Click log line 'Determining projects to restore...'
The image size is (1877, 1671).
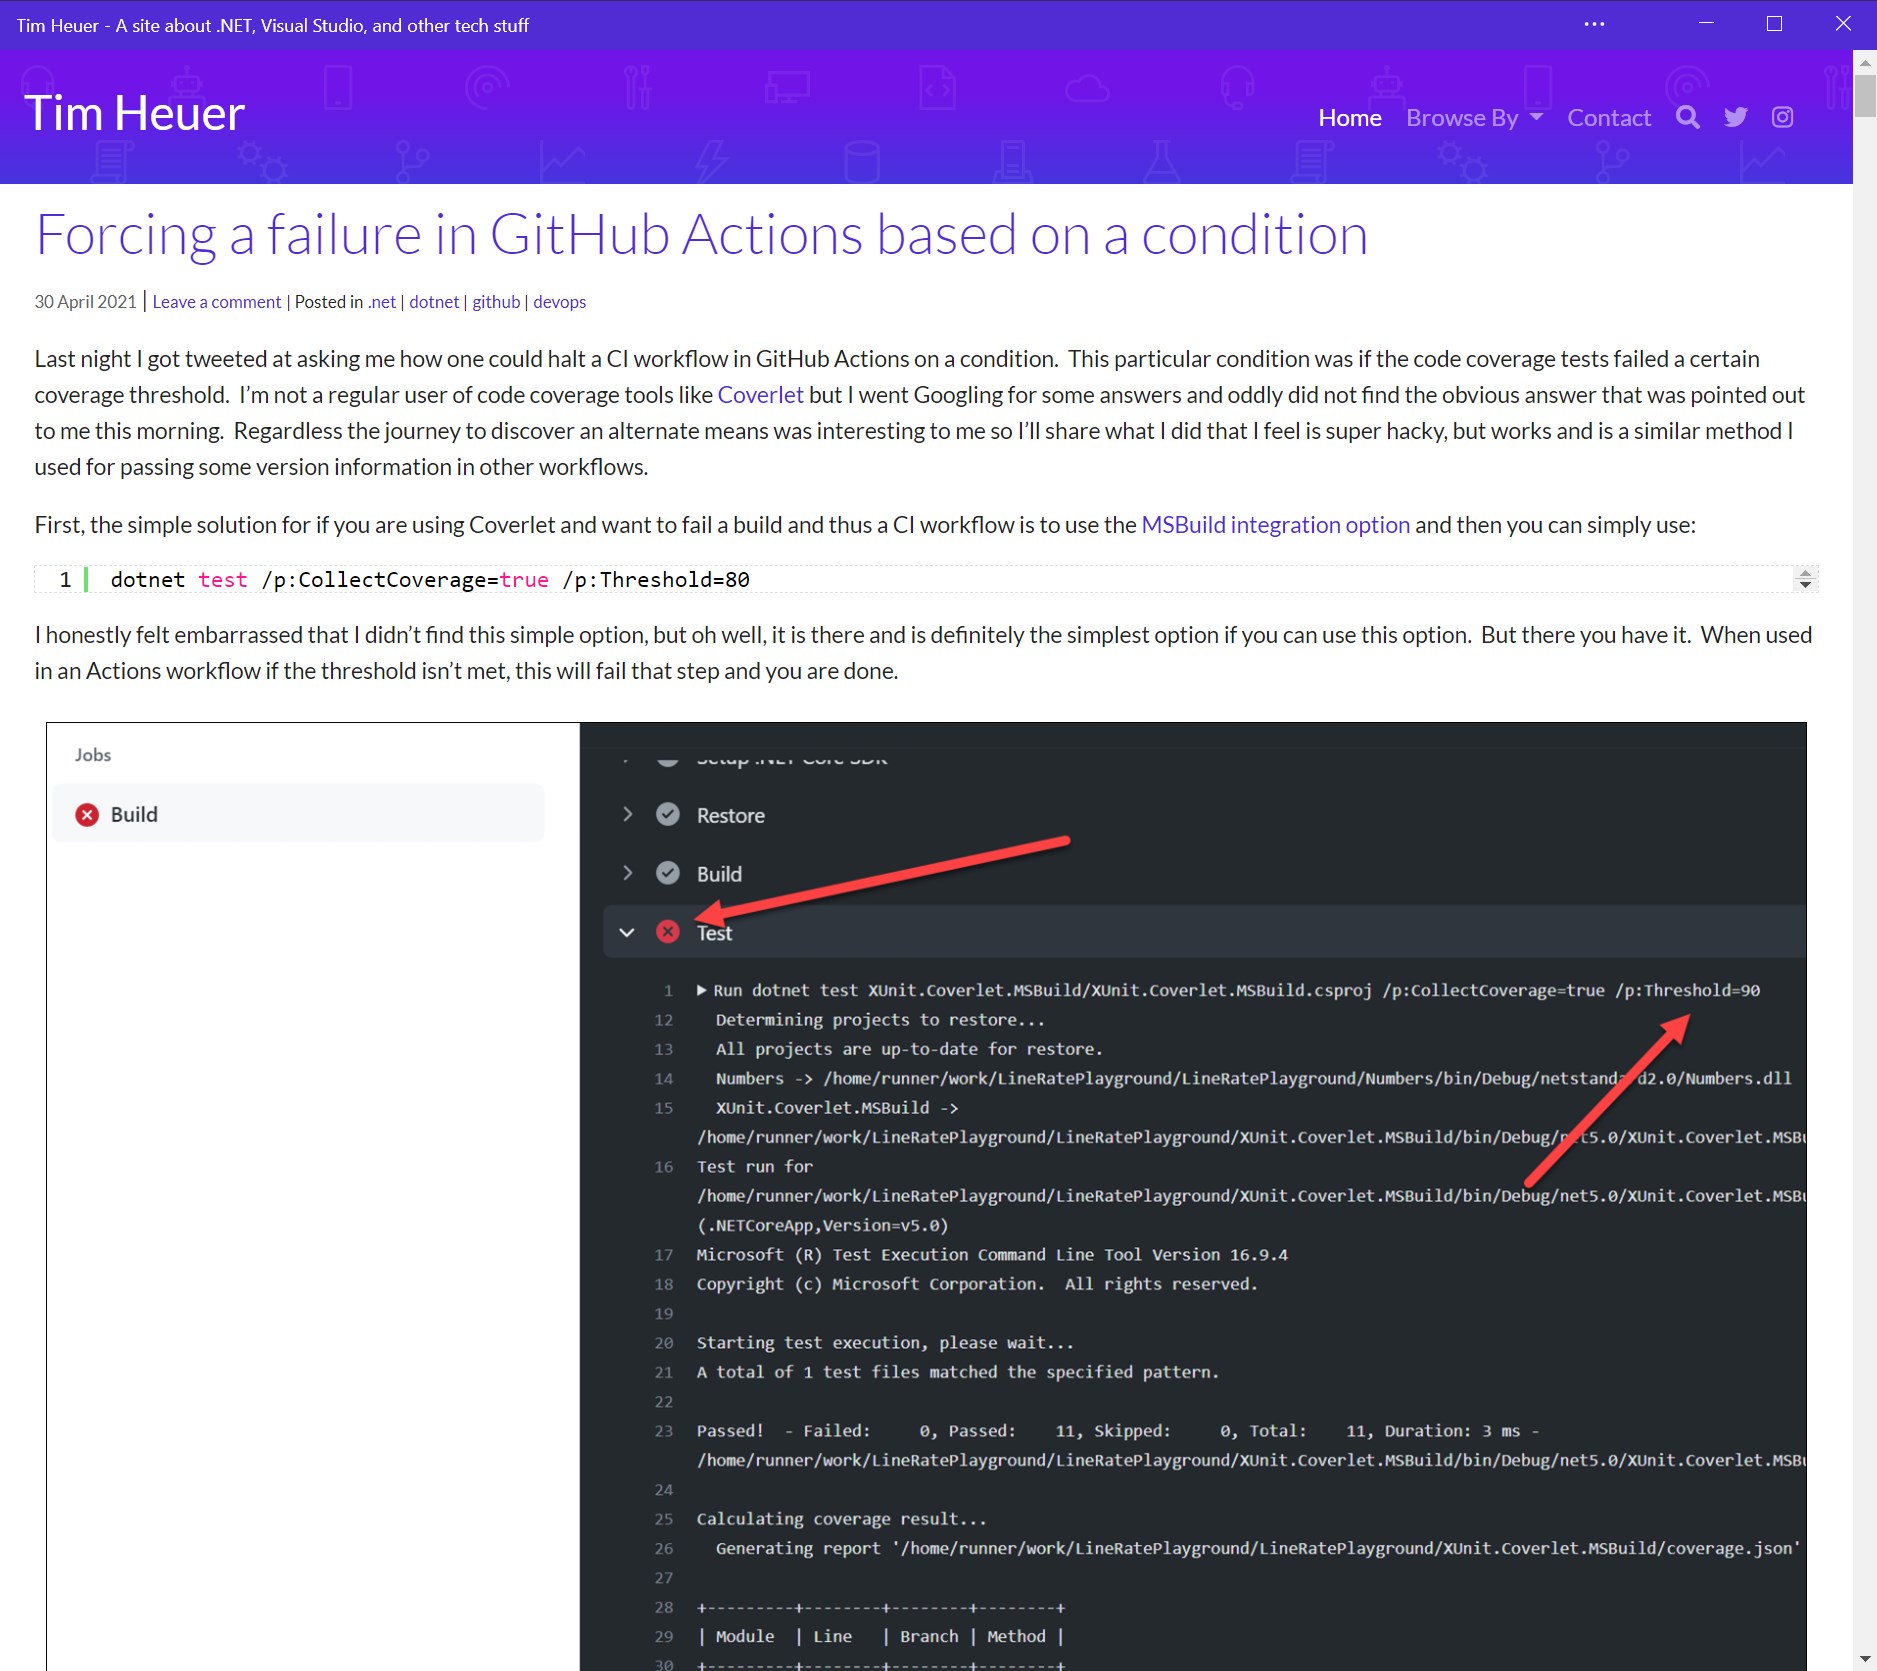coord(880,1020)
